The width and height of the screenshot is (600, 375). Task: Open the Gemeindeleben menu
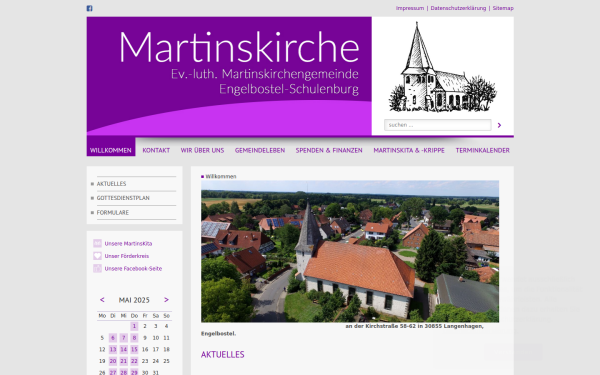[x=260, y=150]
